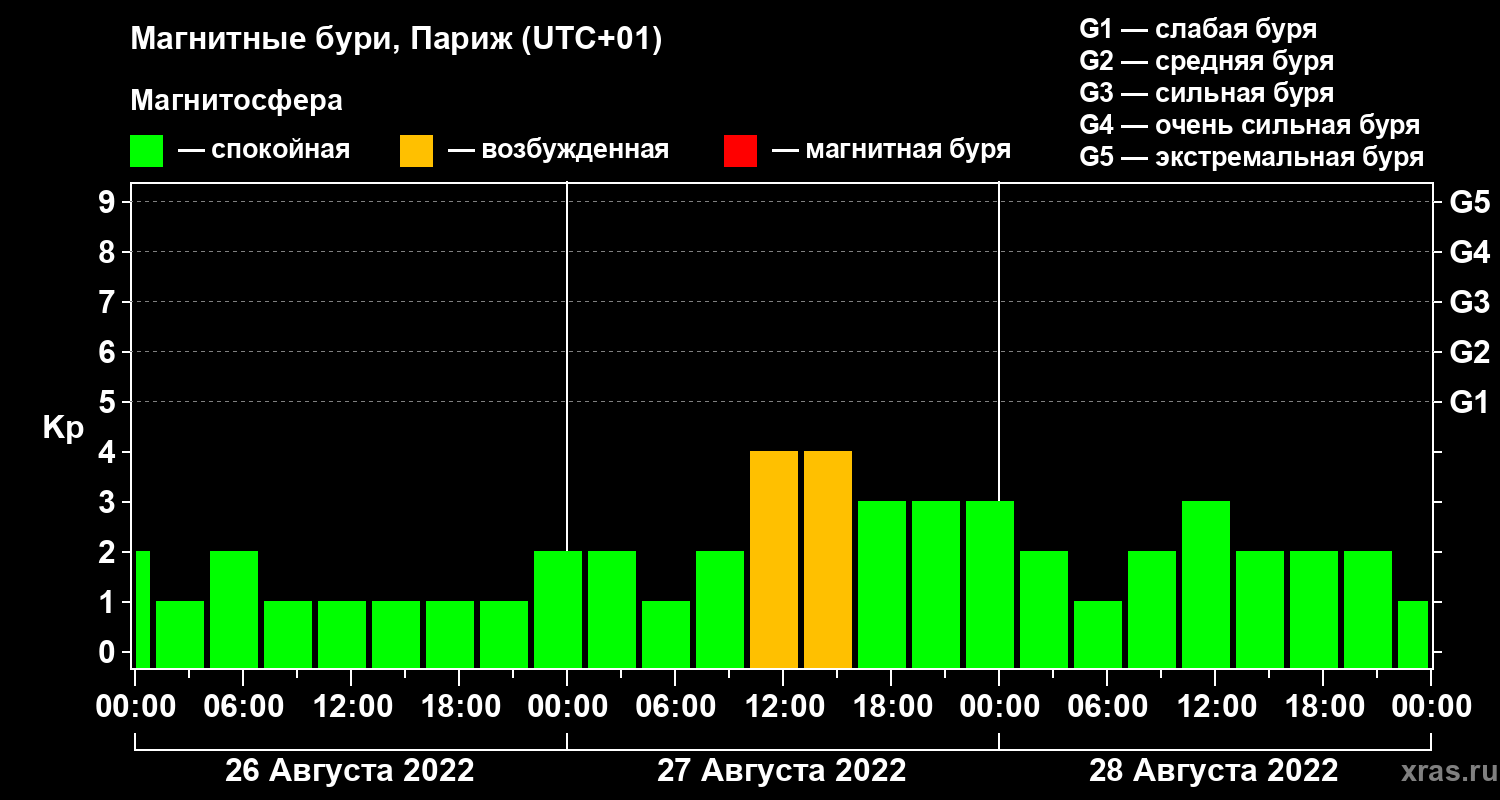Click the 'G2 — средняя буря' legend line

(1206, 61)
